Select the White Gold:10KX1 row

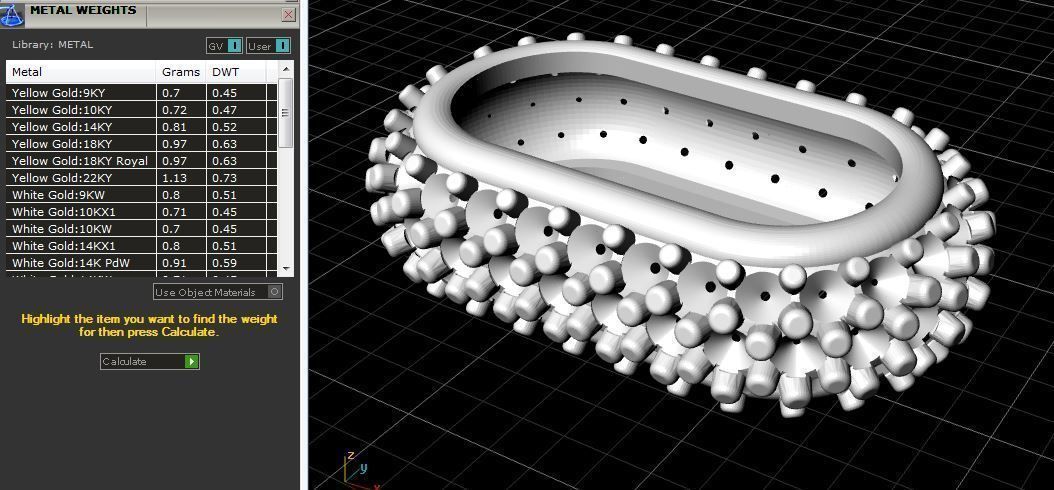click(142, 212)
